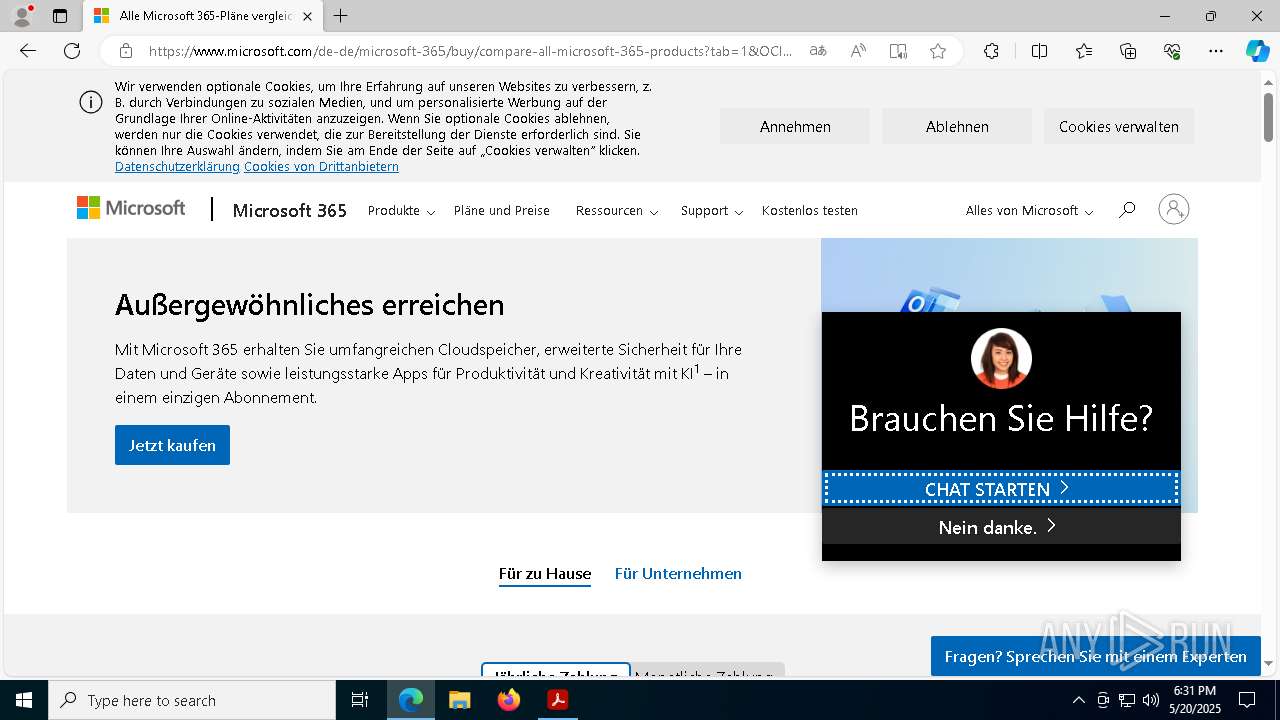The width and height of the screenshot is (1280, 720).
Task: Show hidden system tray icons
Action: [1078, 700]
